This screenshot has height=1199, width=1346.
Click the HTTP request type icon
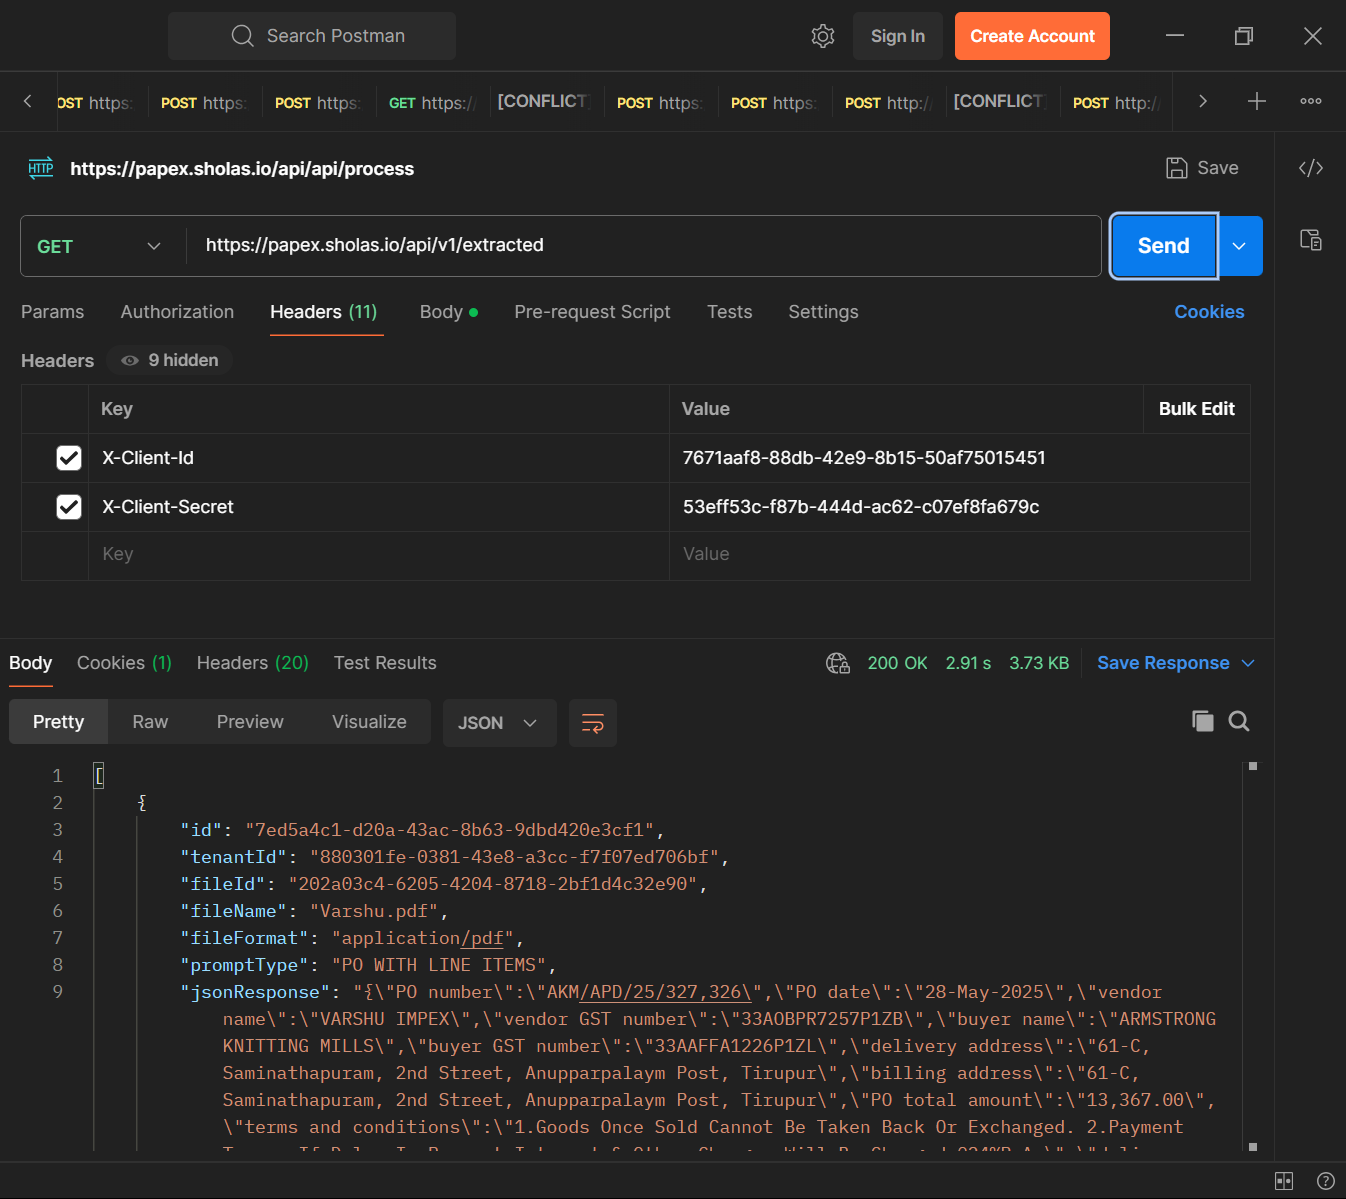[x=41, y=168]
